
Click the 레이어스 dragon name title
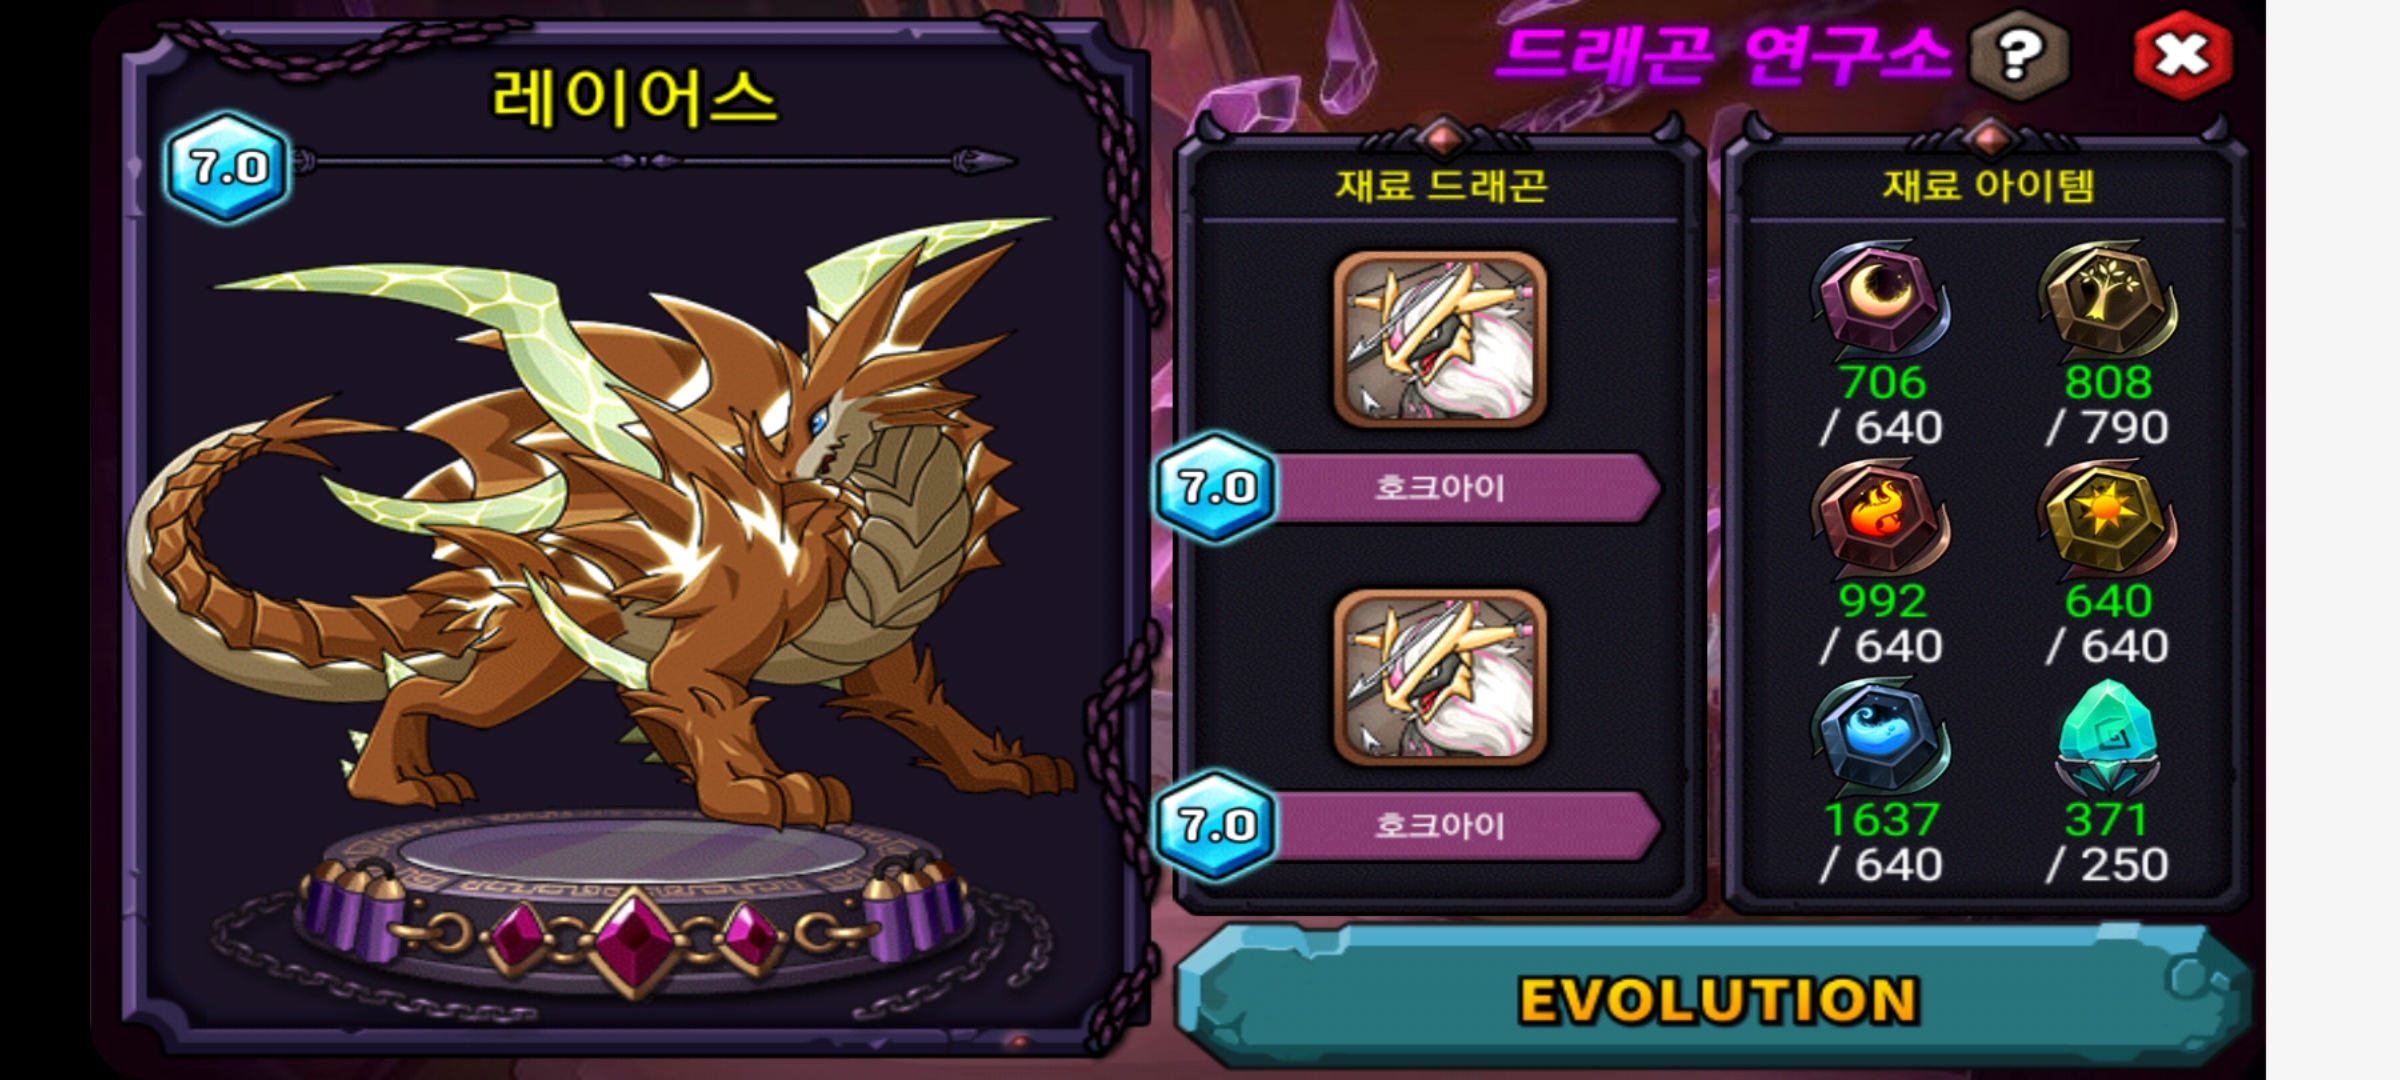tap(634, 98)
